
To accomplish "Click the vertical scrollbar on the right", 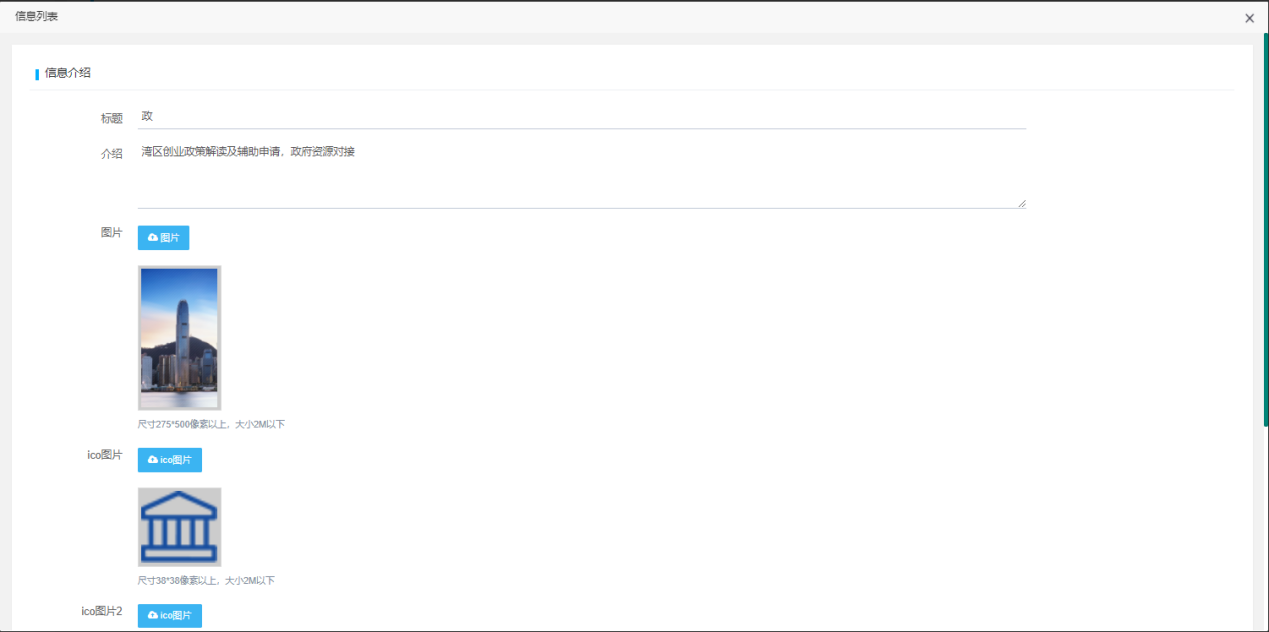I will click(1265, 230).
